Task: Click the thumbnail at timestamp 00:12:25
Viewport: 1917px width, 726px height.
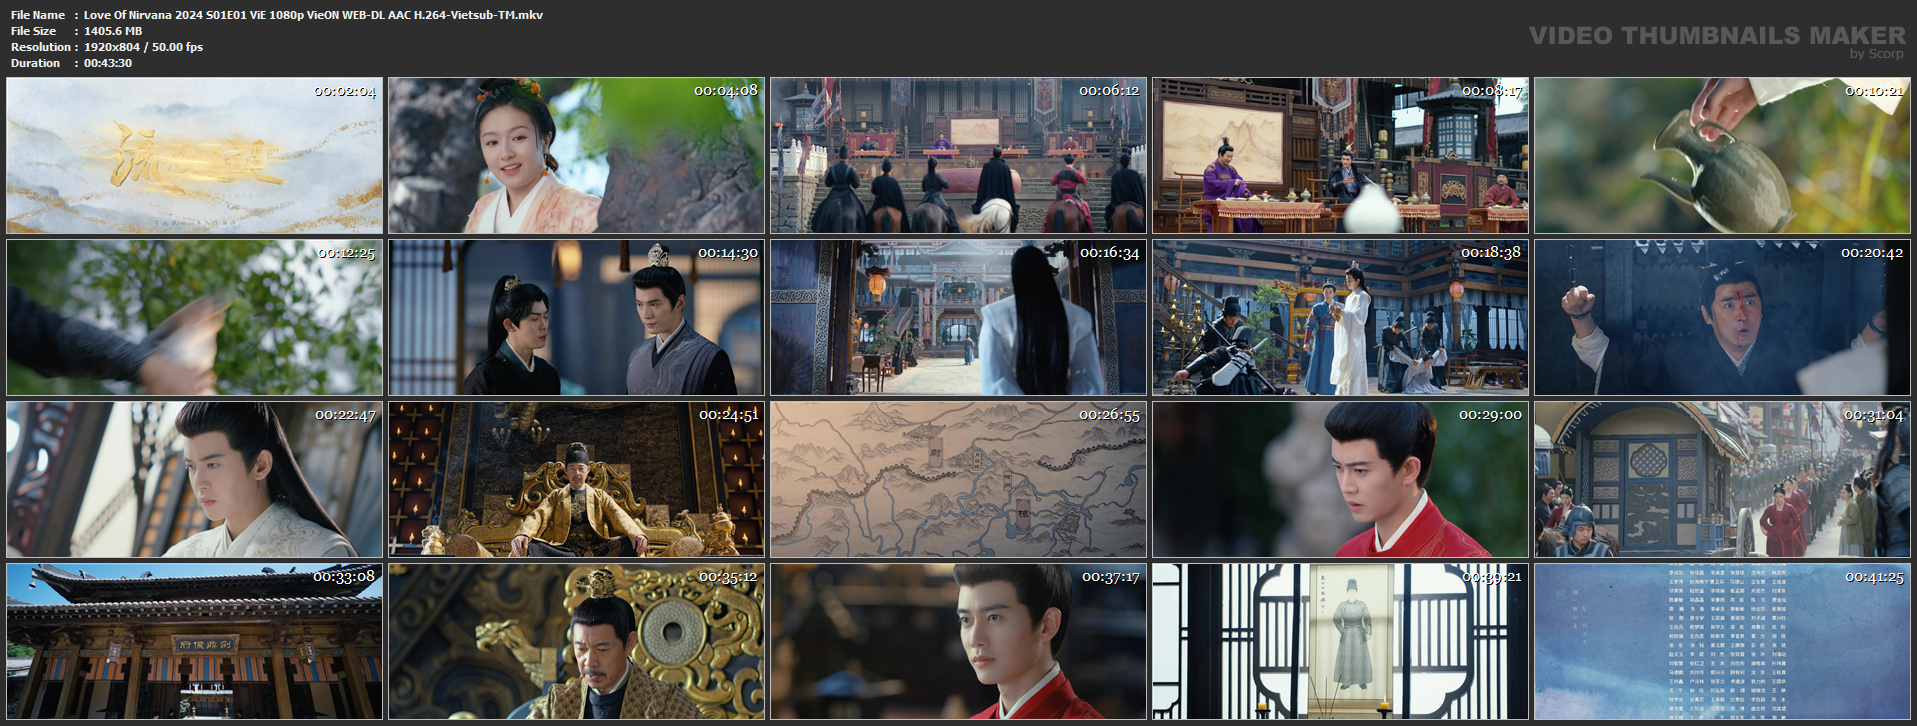Action: [x=194, y=318]
